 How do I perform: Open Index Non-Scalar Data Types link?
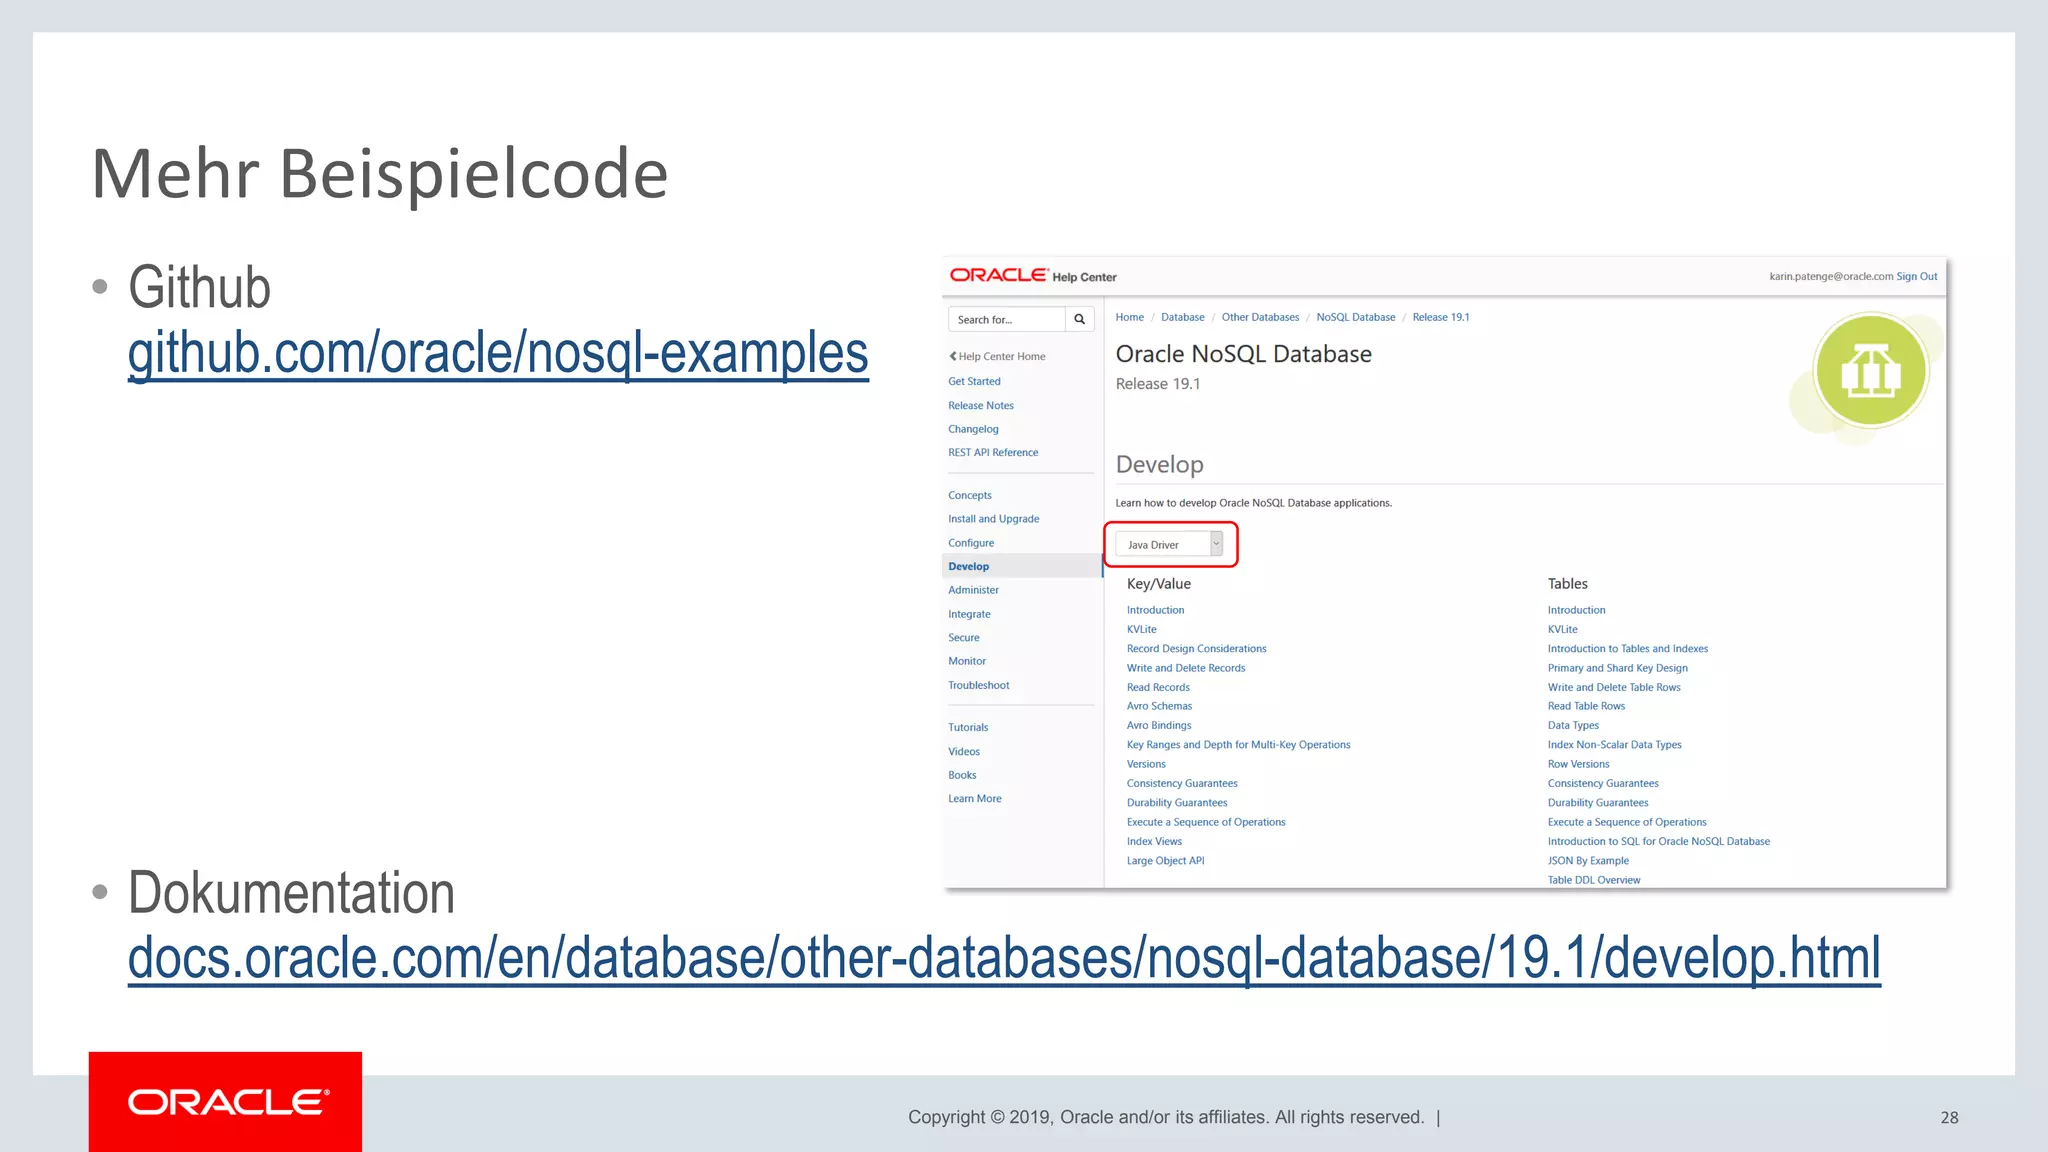point(1615,745)
